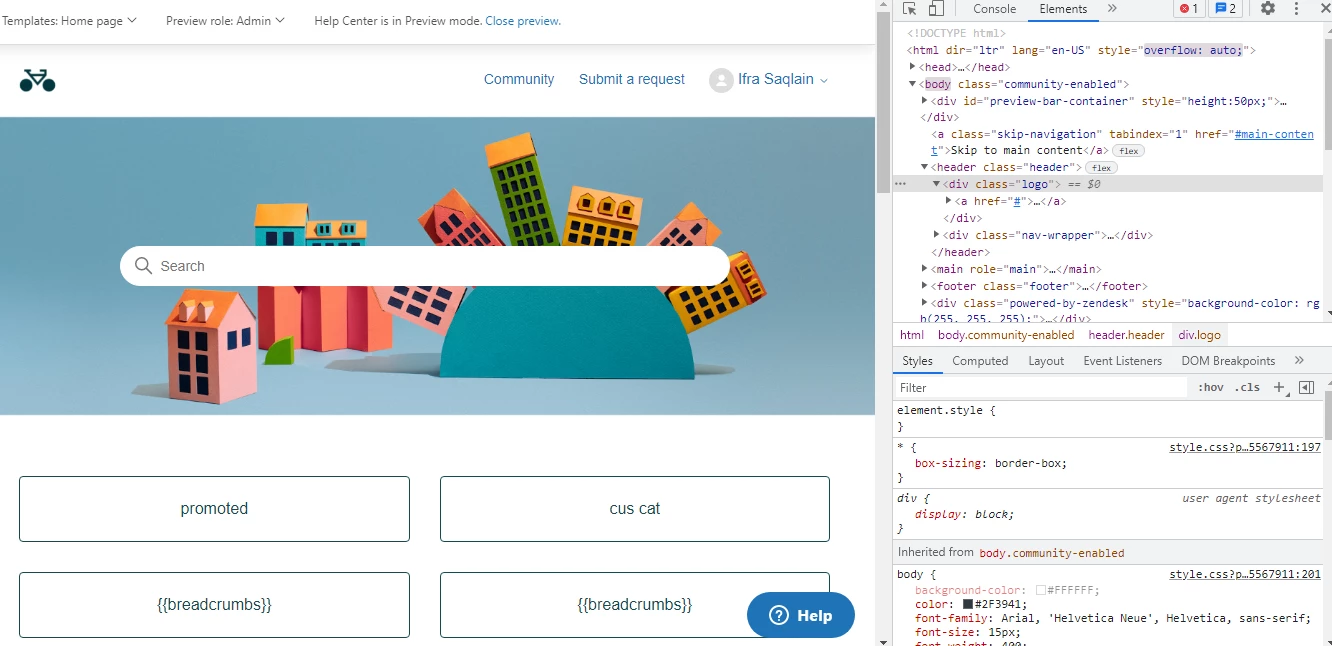This screenshot has height=646, width=1332.
Task: Click the box-sizing: border-box declaration
Action: coord(991,464)
